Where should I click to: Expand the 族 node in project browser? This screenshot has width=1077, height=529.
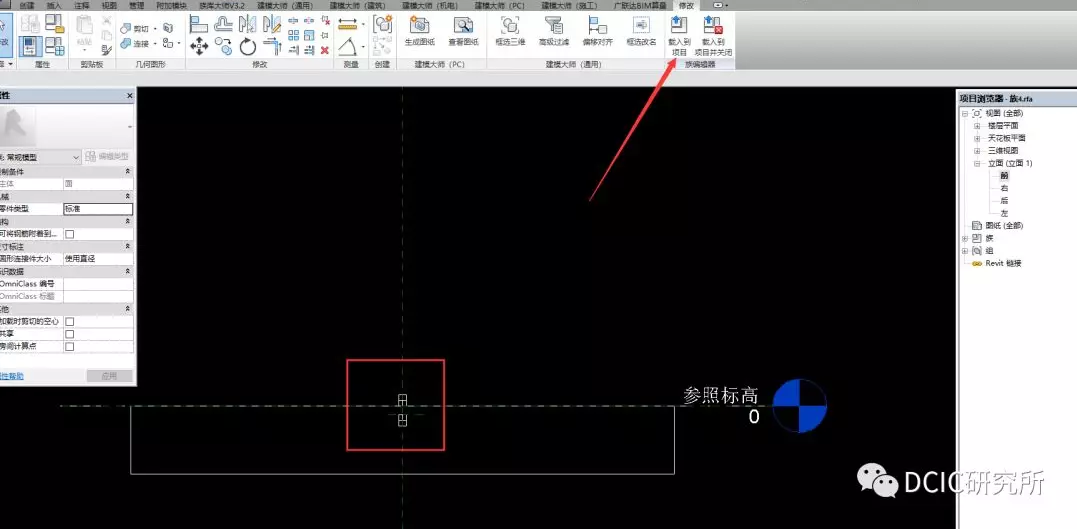pyautogui.click(x=965, y=238)
